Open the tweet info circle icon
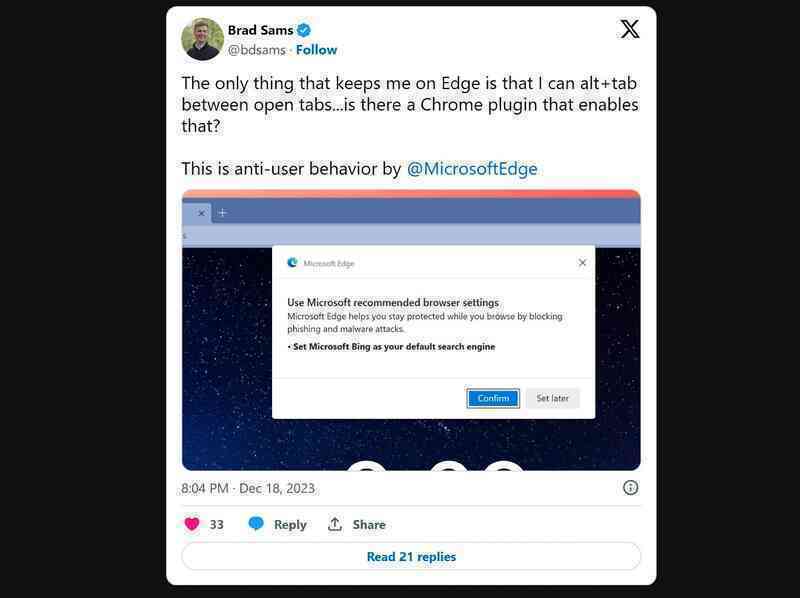 [630, 488]
